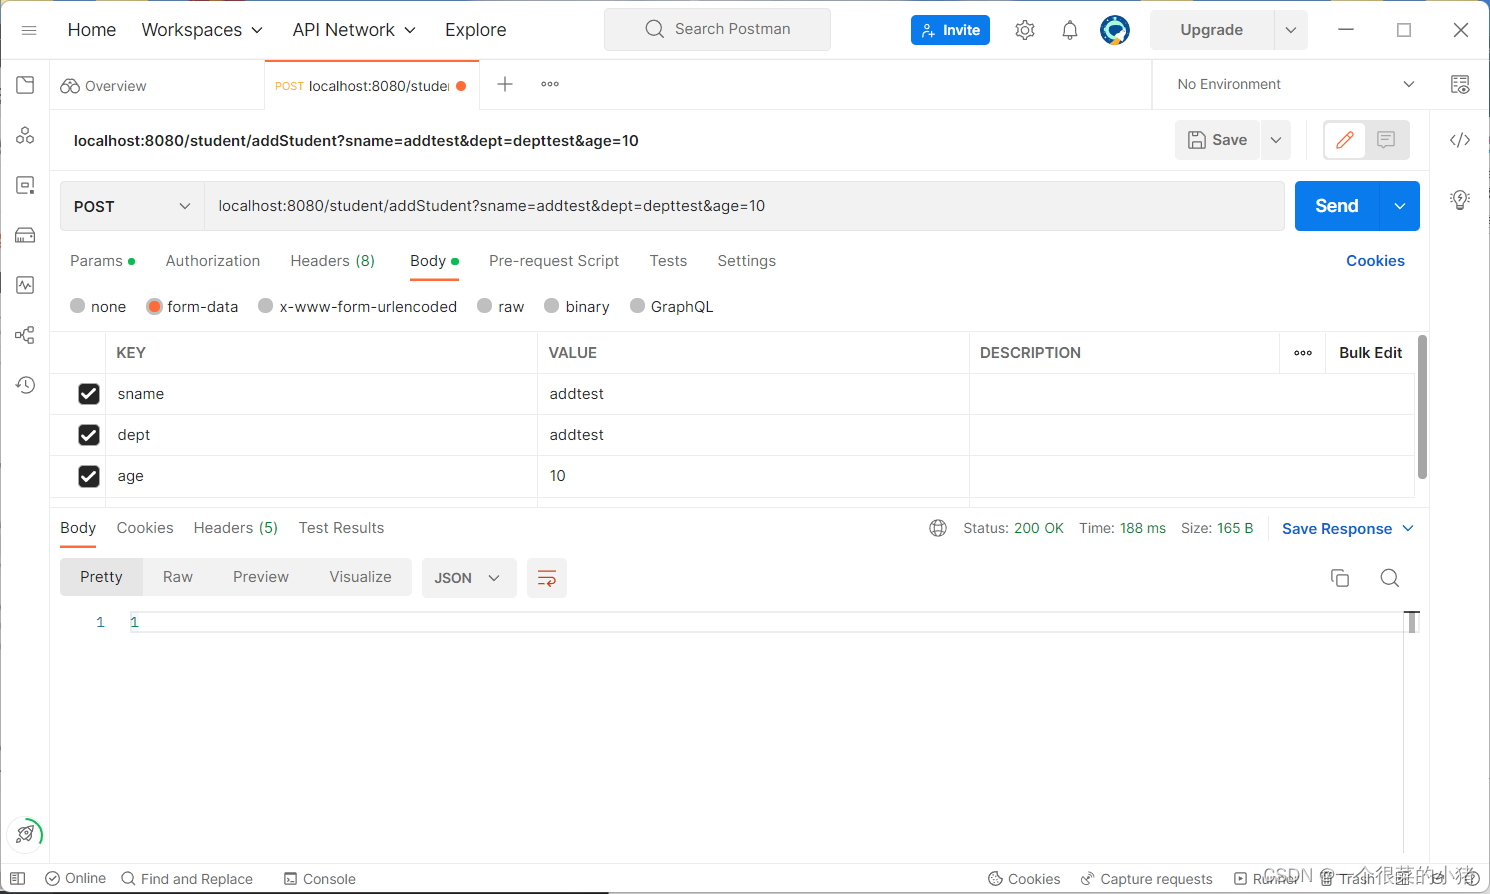Select the x-www-form-urlencoded body type
The height and width of the screenshot is (894, 1490).
click(266, 306)
